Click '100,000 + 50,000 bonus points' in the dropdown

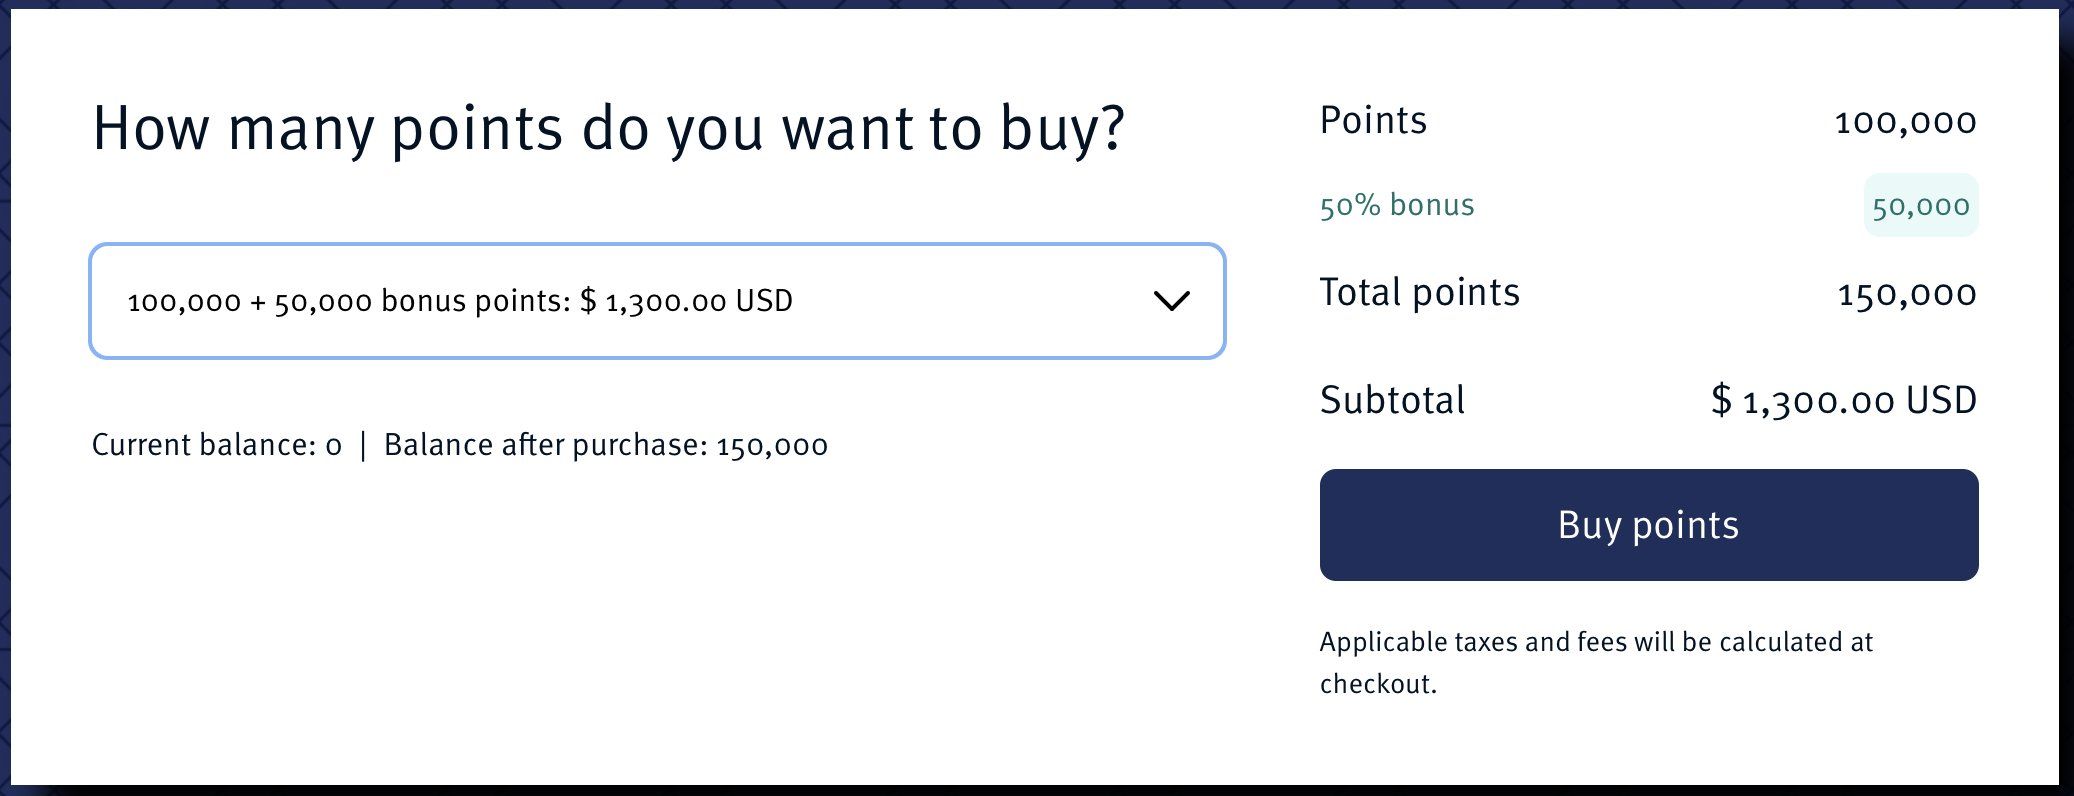tap(348, 301)
